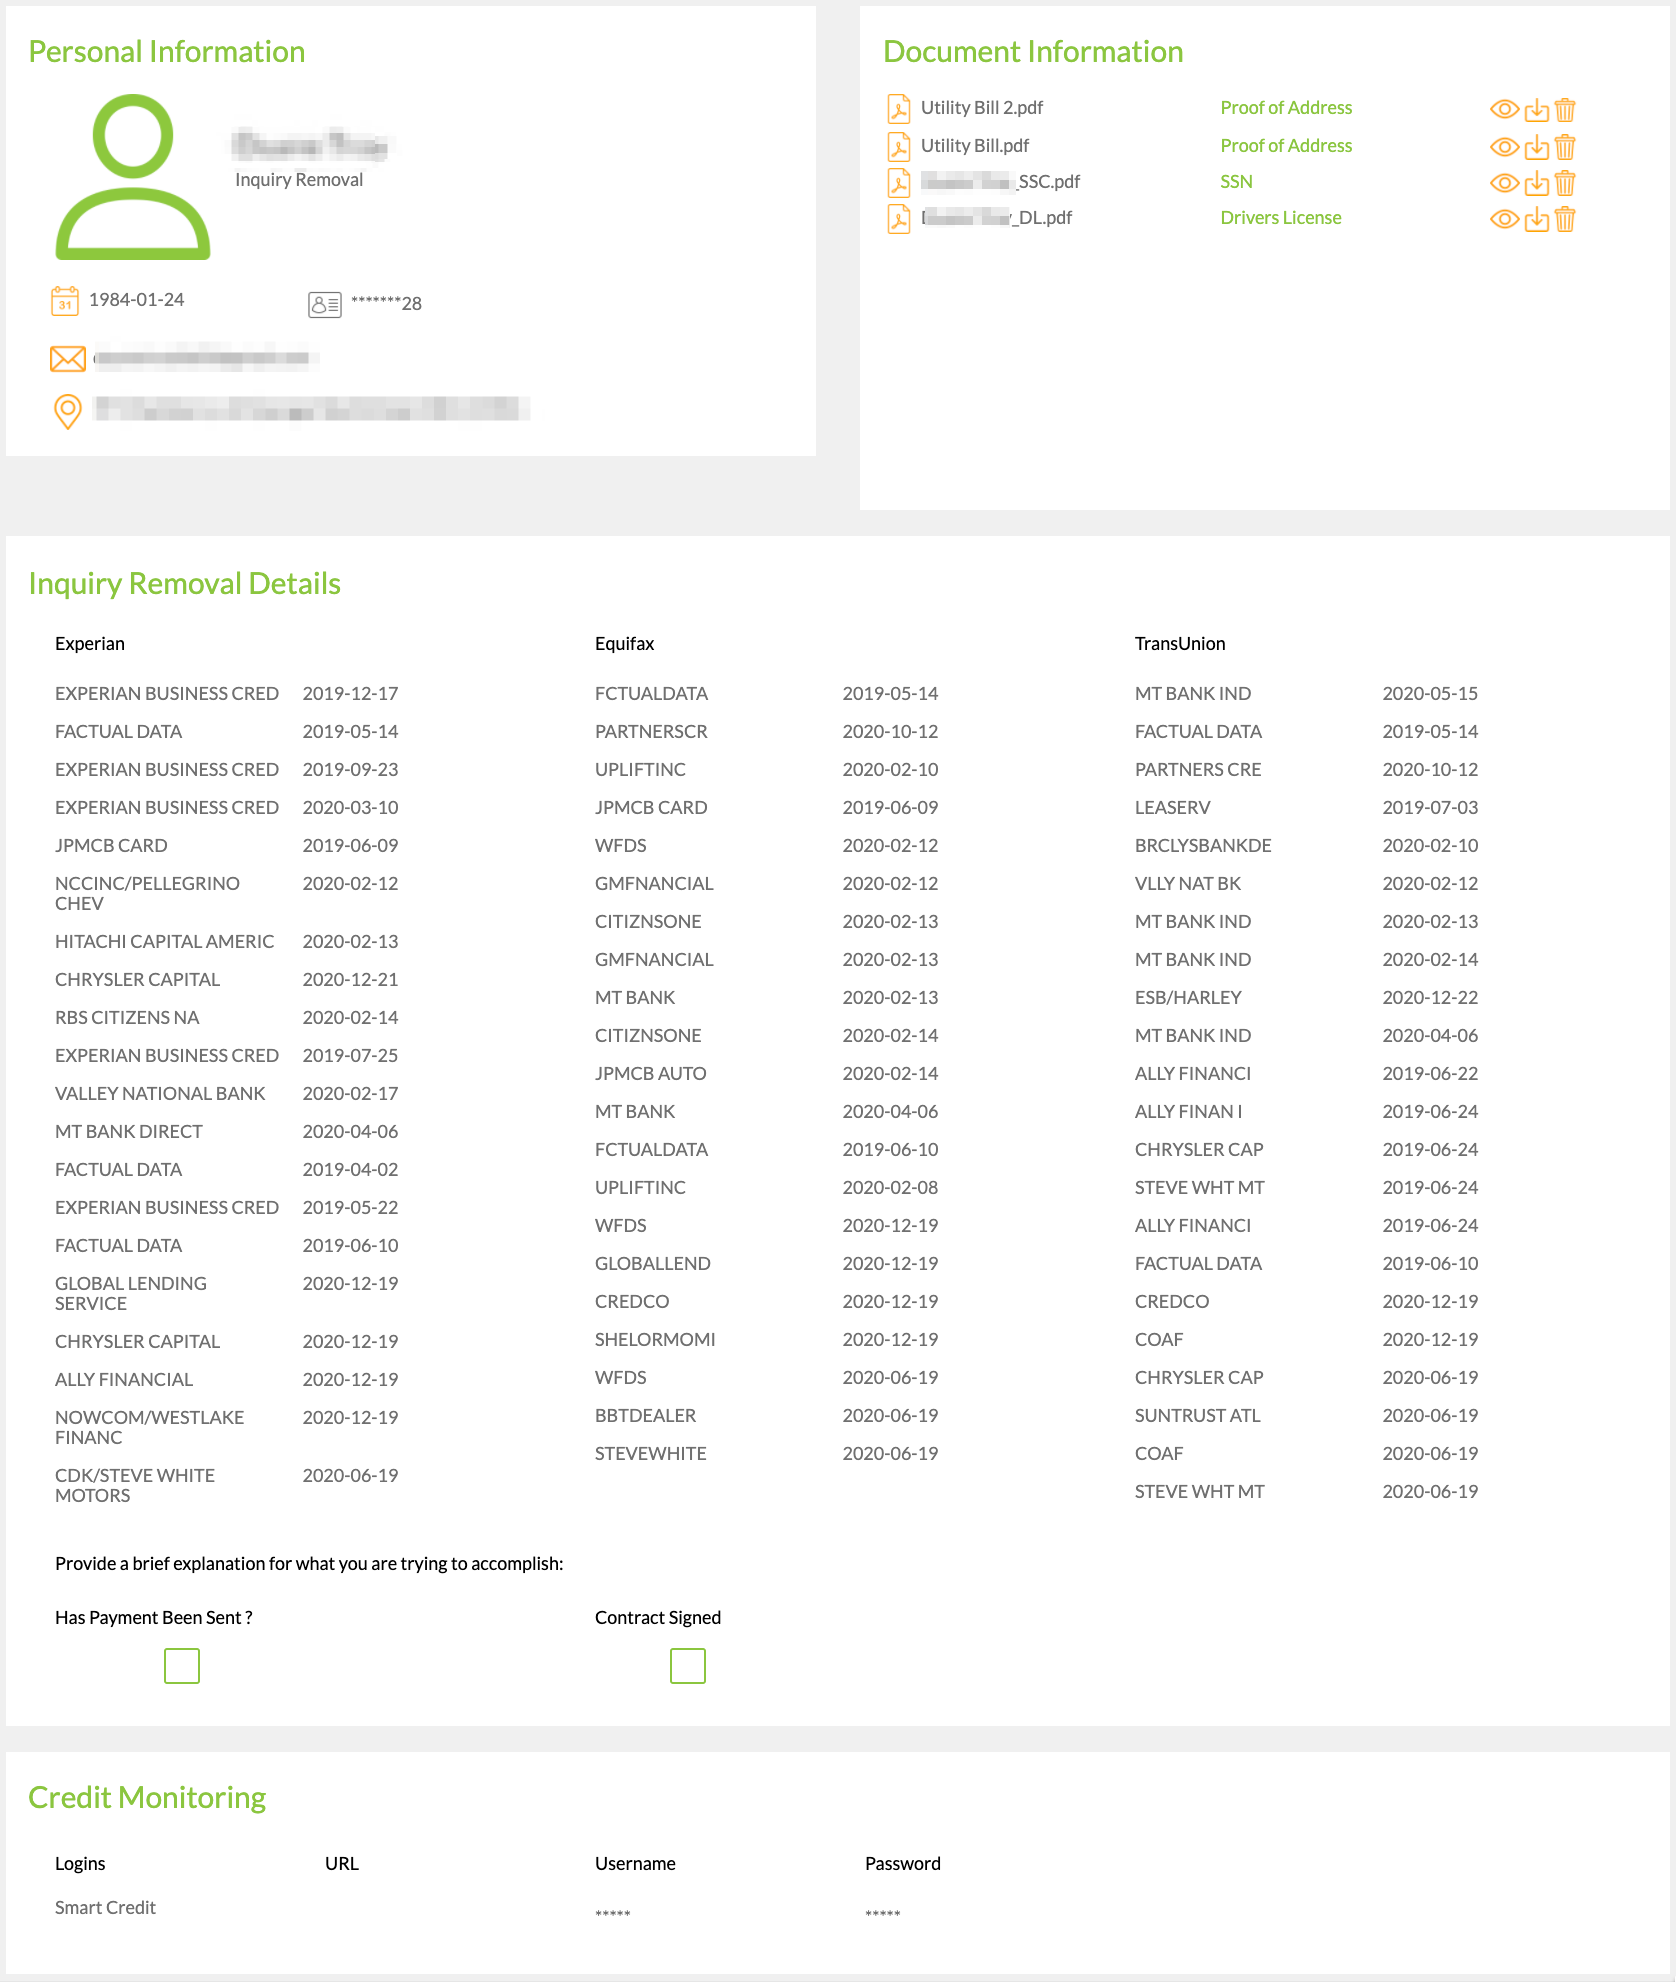Delete Utility Bill.pdf

(x=1566, y=147)
